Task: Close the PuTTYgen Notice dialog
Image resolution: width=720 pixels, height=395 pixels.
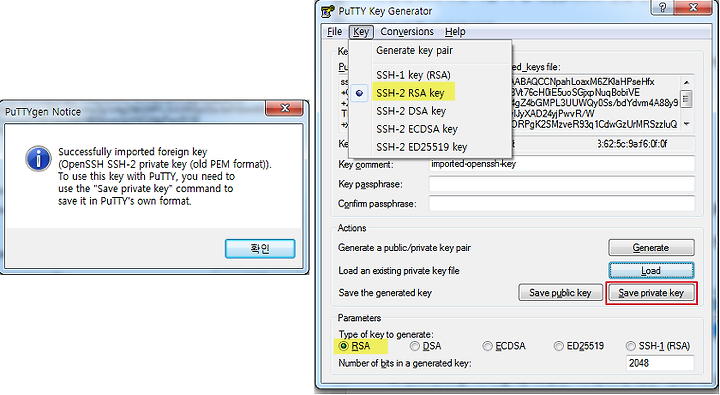Action: [x=284, y=108]
